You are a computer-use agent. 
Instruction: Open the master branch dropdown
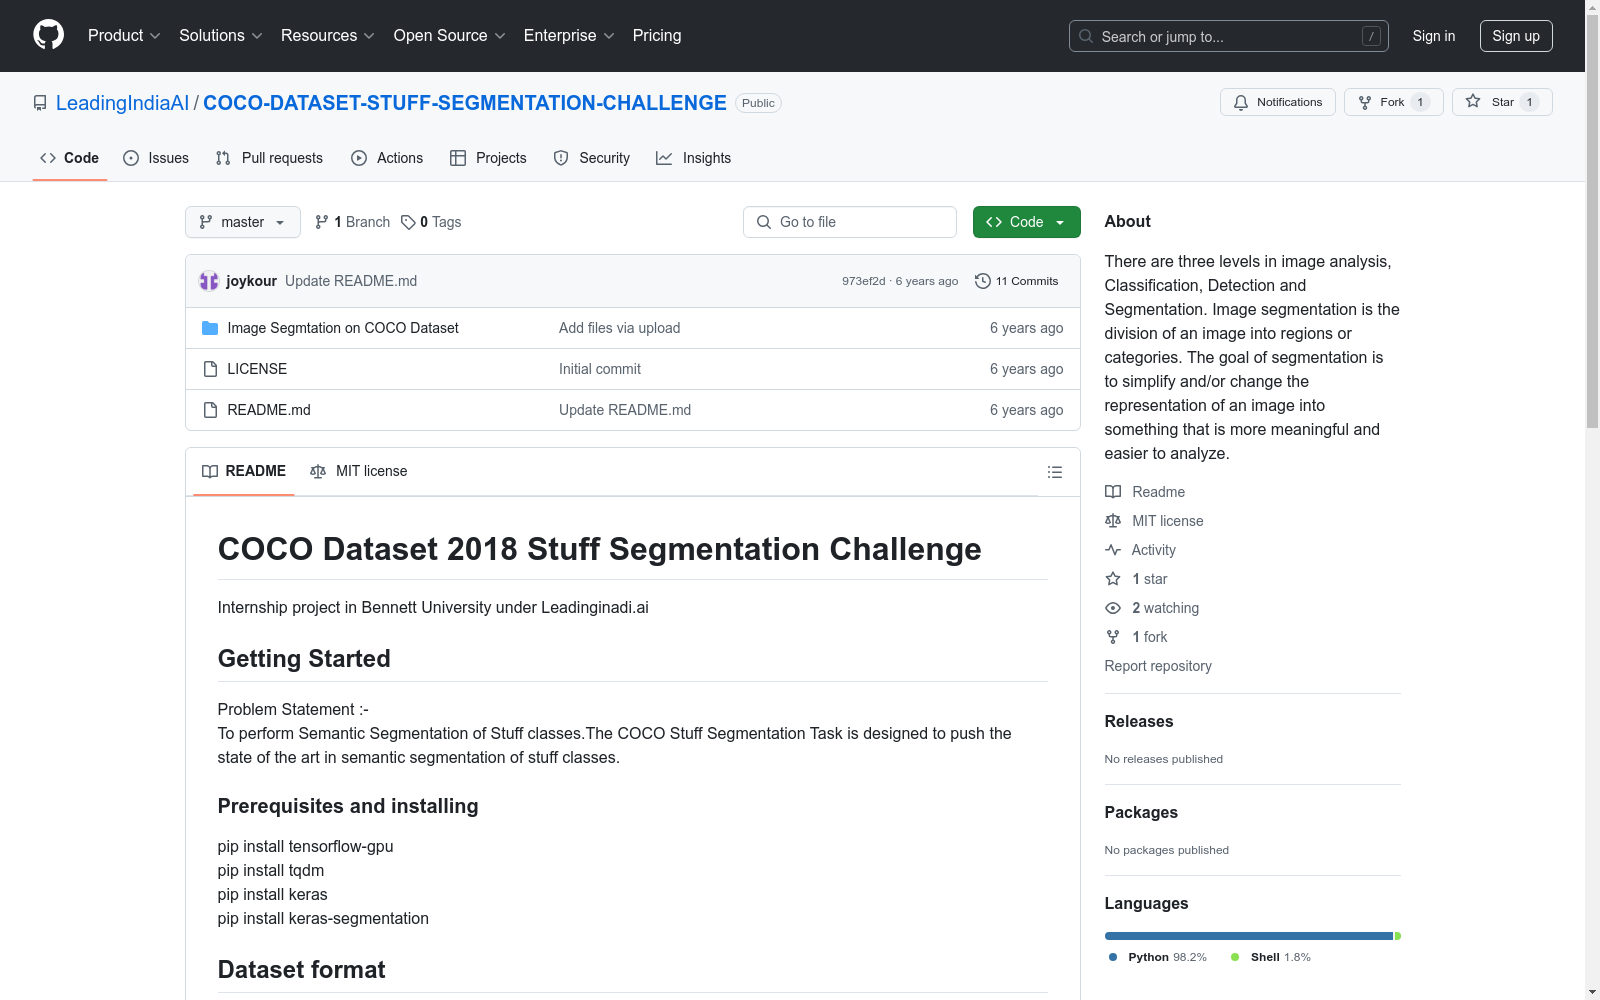pyautogui.click(x=243, y=222)
